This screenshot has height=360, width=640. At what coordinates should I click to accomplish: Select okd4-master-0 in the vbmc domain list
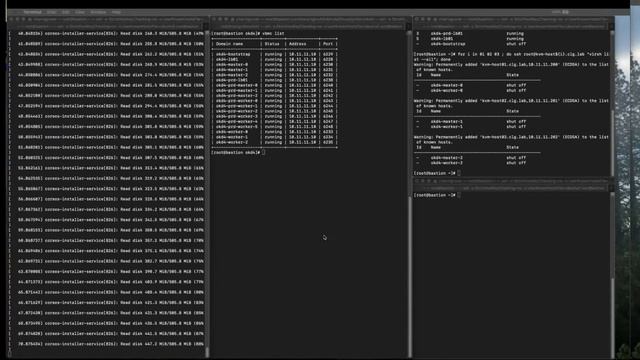(232, 64)
